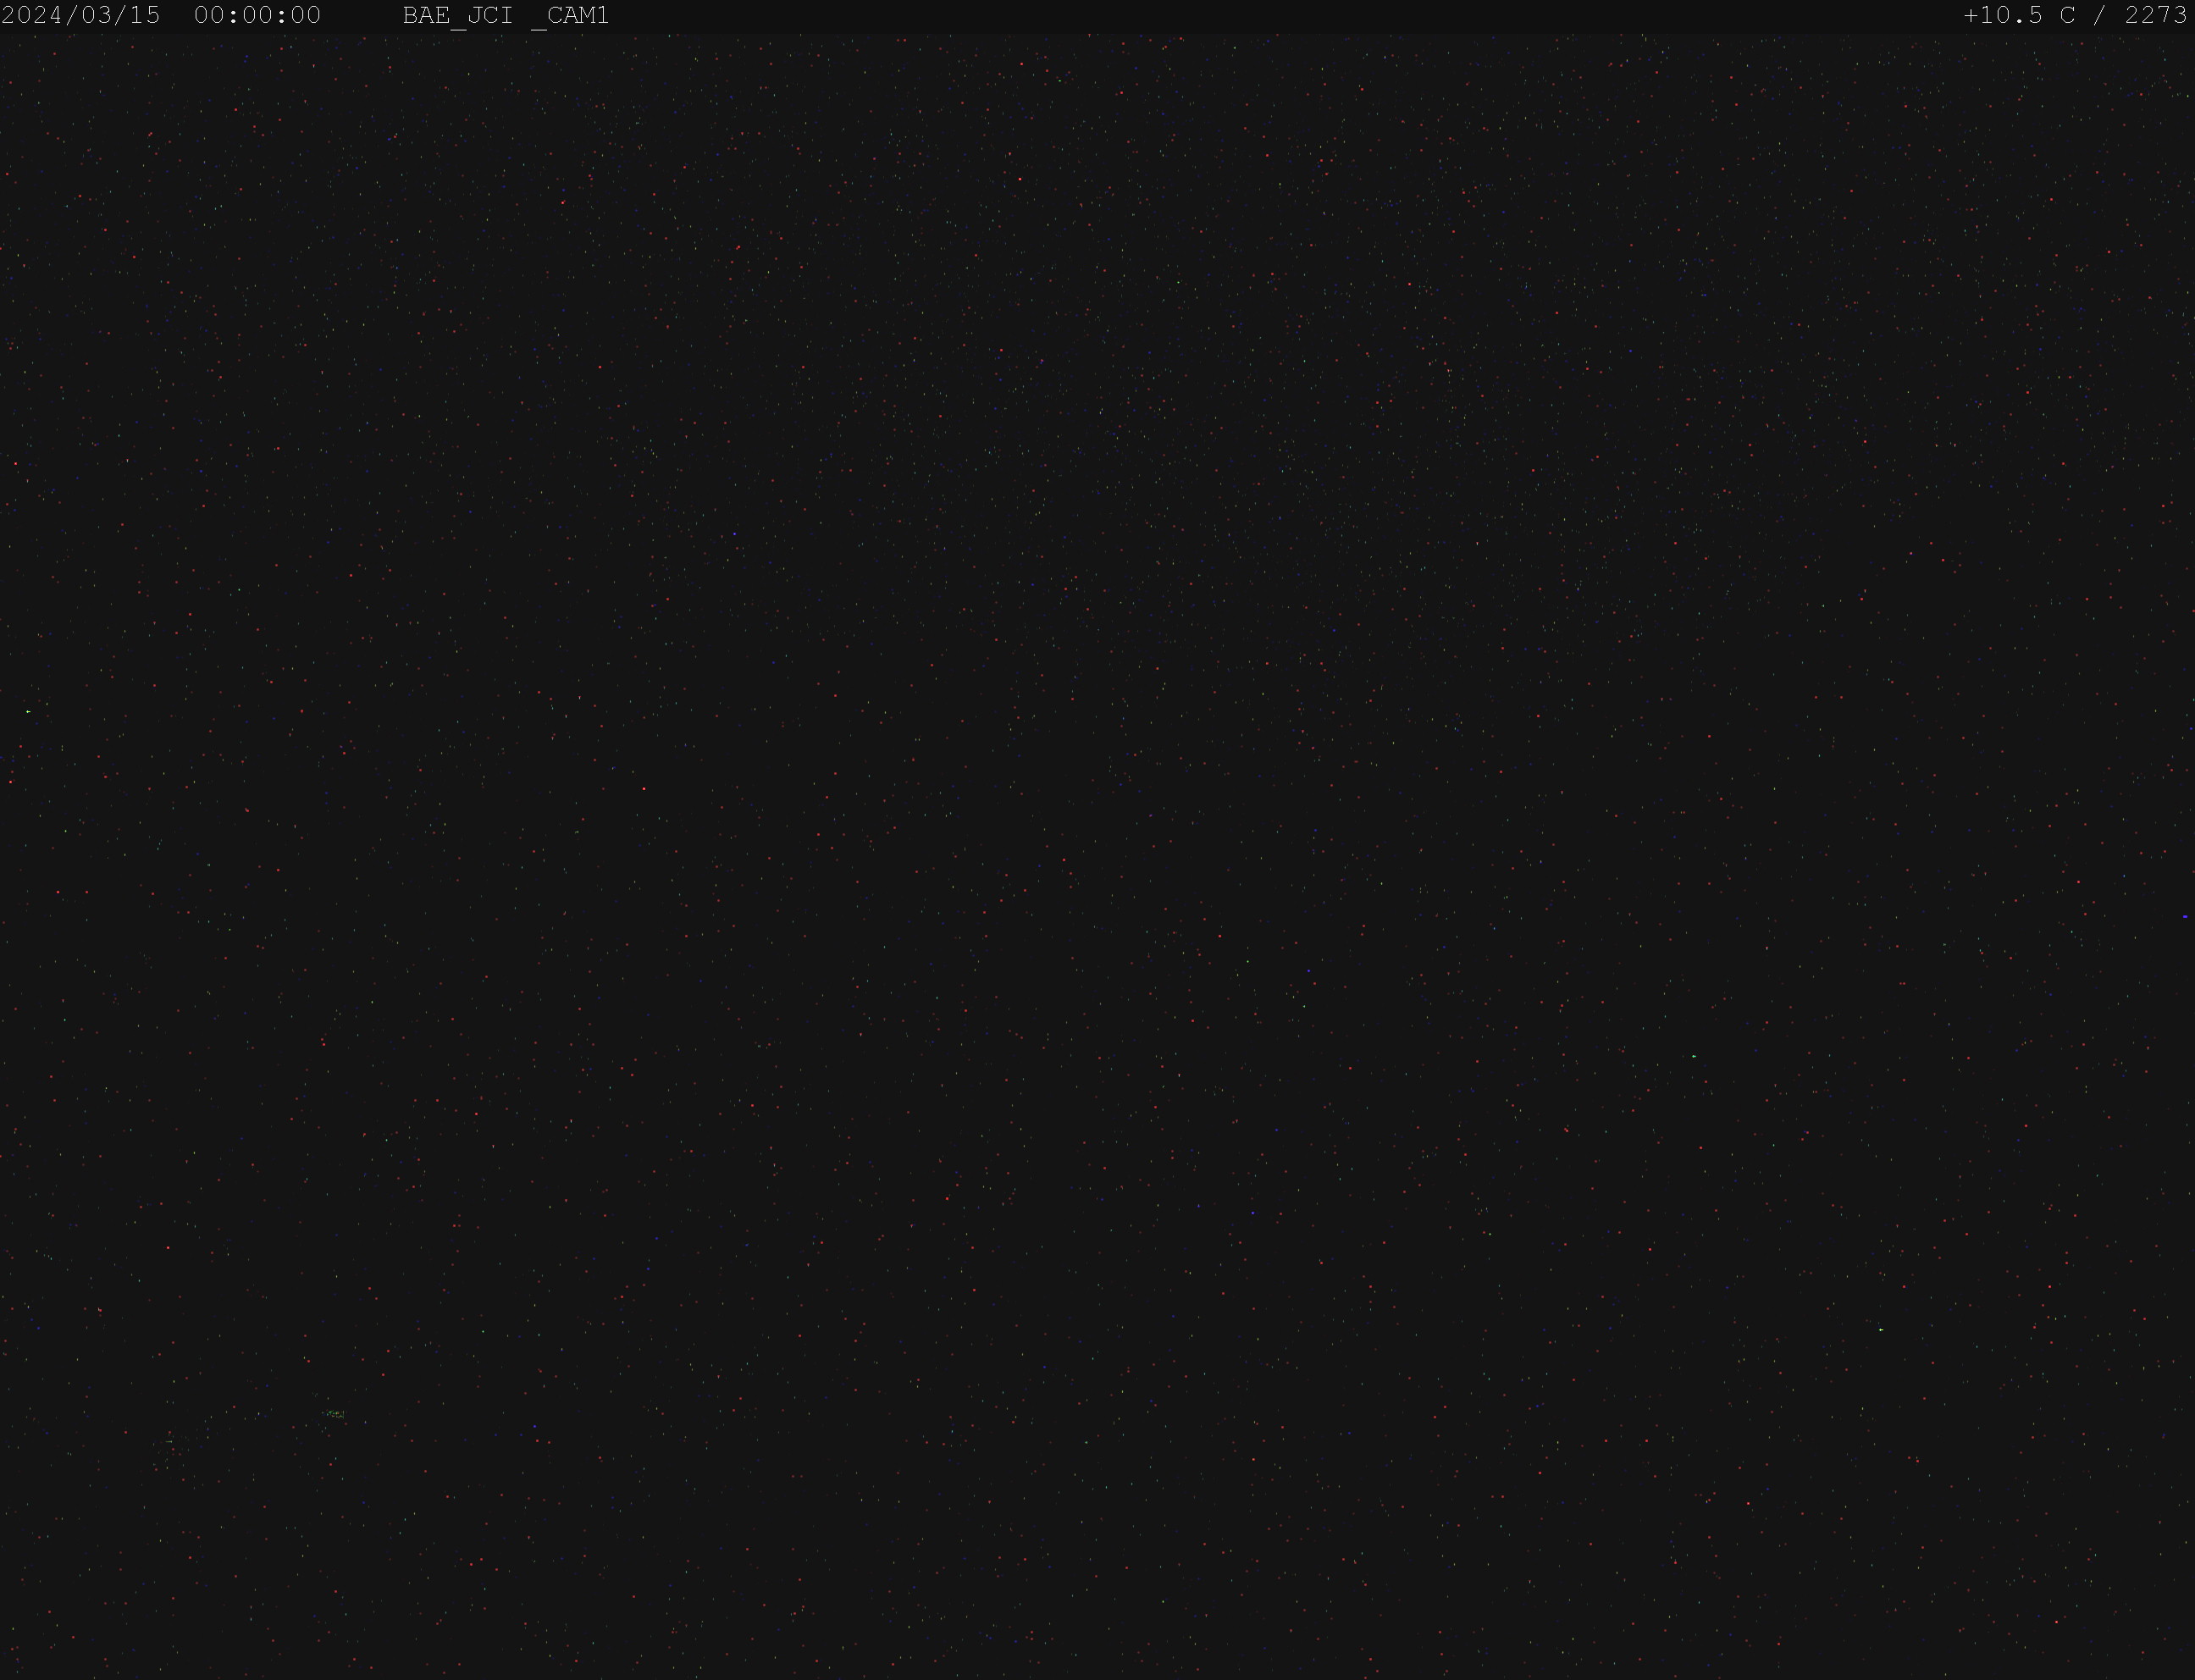Image resolution: width=2195 pixels, height=1680 pixels.
Task: Click the month 03 in the date
Action: 97,16
